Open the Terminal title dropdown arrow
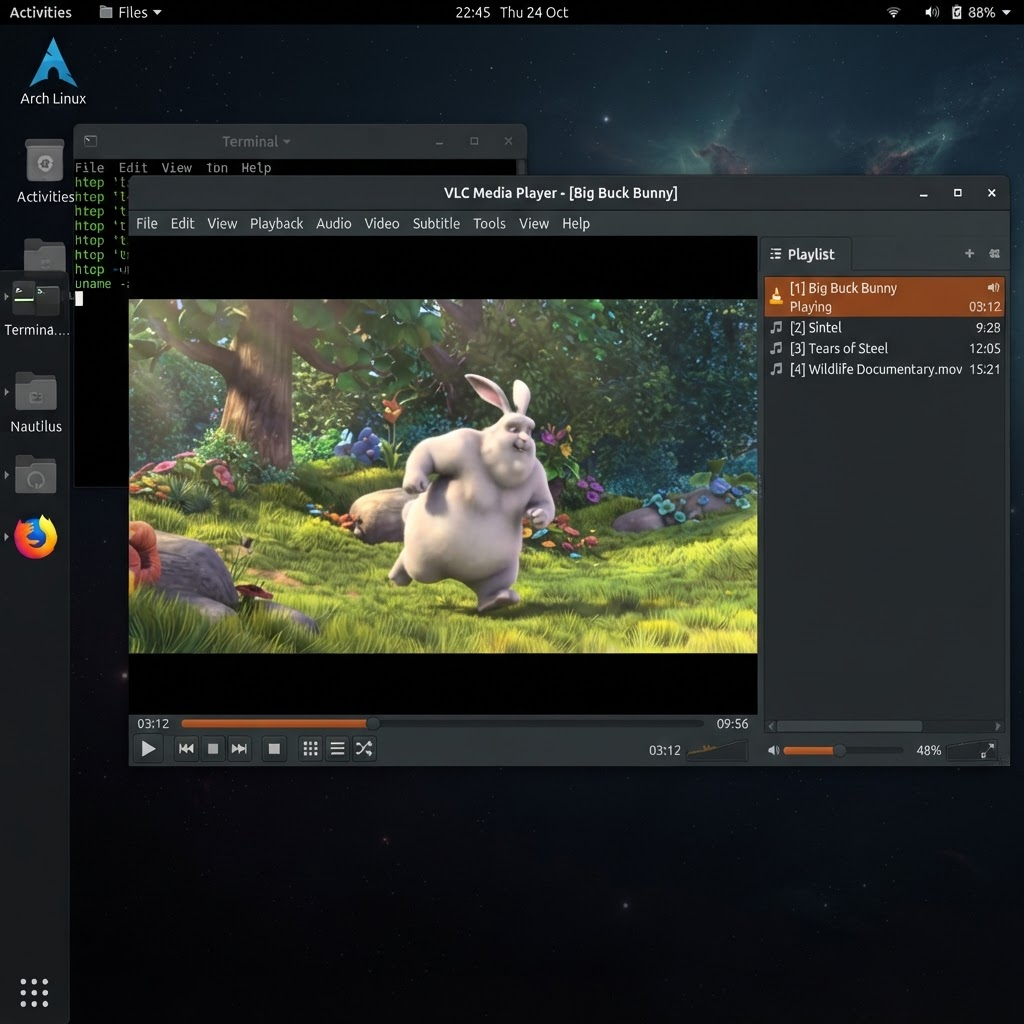This screenshot has height=1024, width=1024. pyautogui.click(x=287, y=142)
